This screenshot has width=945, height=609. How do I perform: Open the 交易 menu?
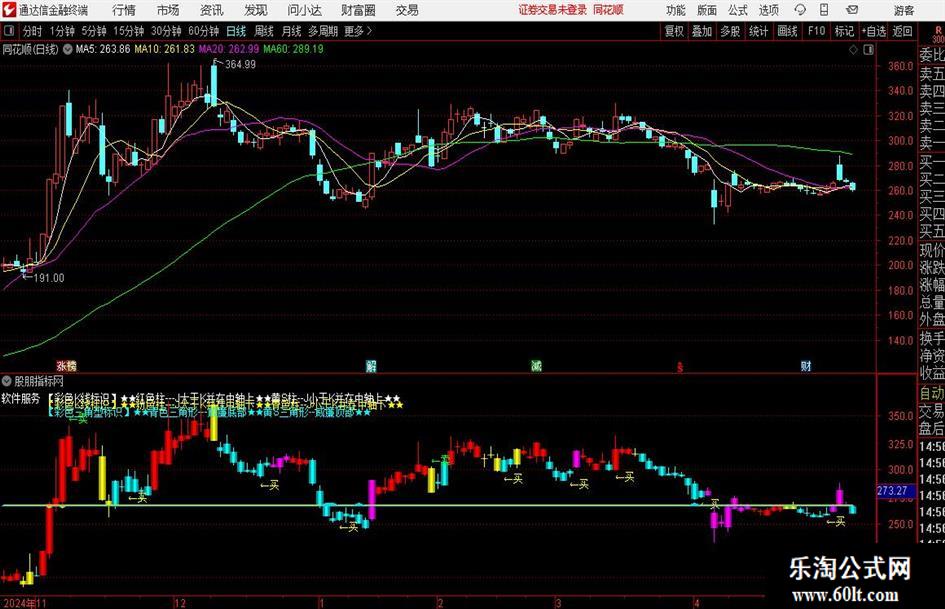[x=407, y=10]
